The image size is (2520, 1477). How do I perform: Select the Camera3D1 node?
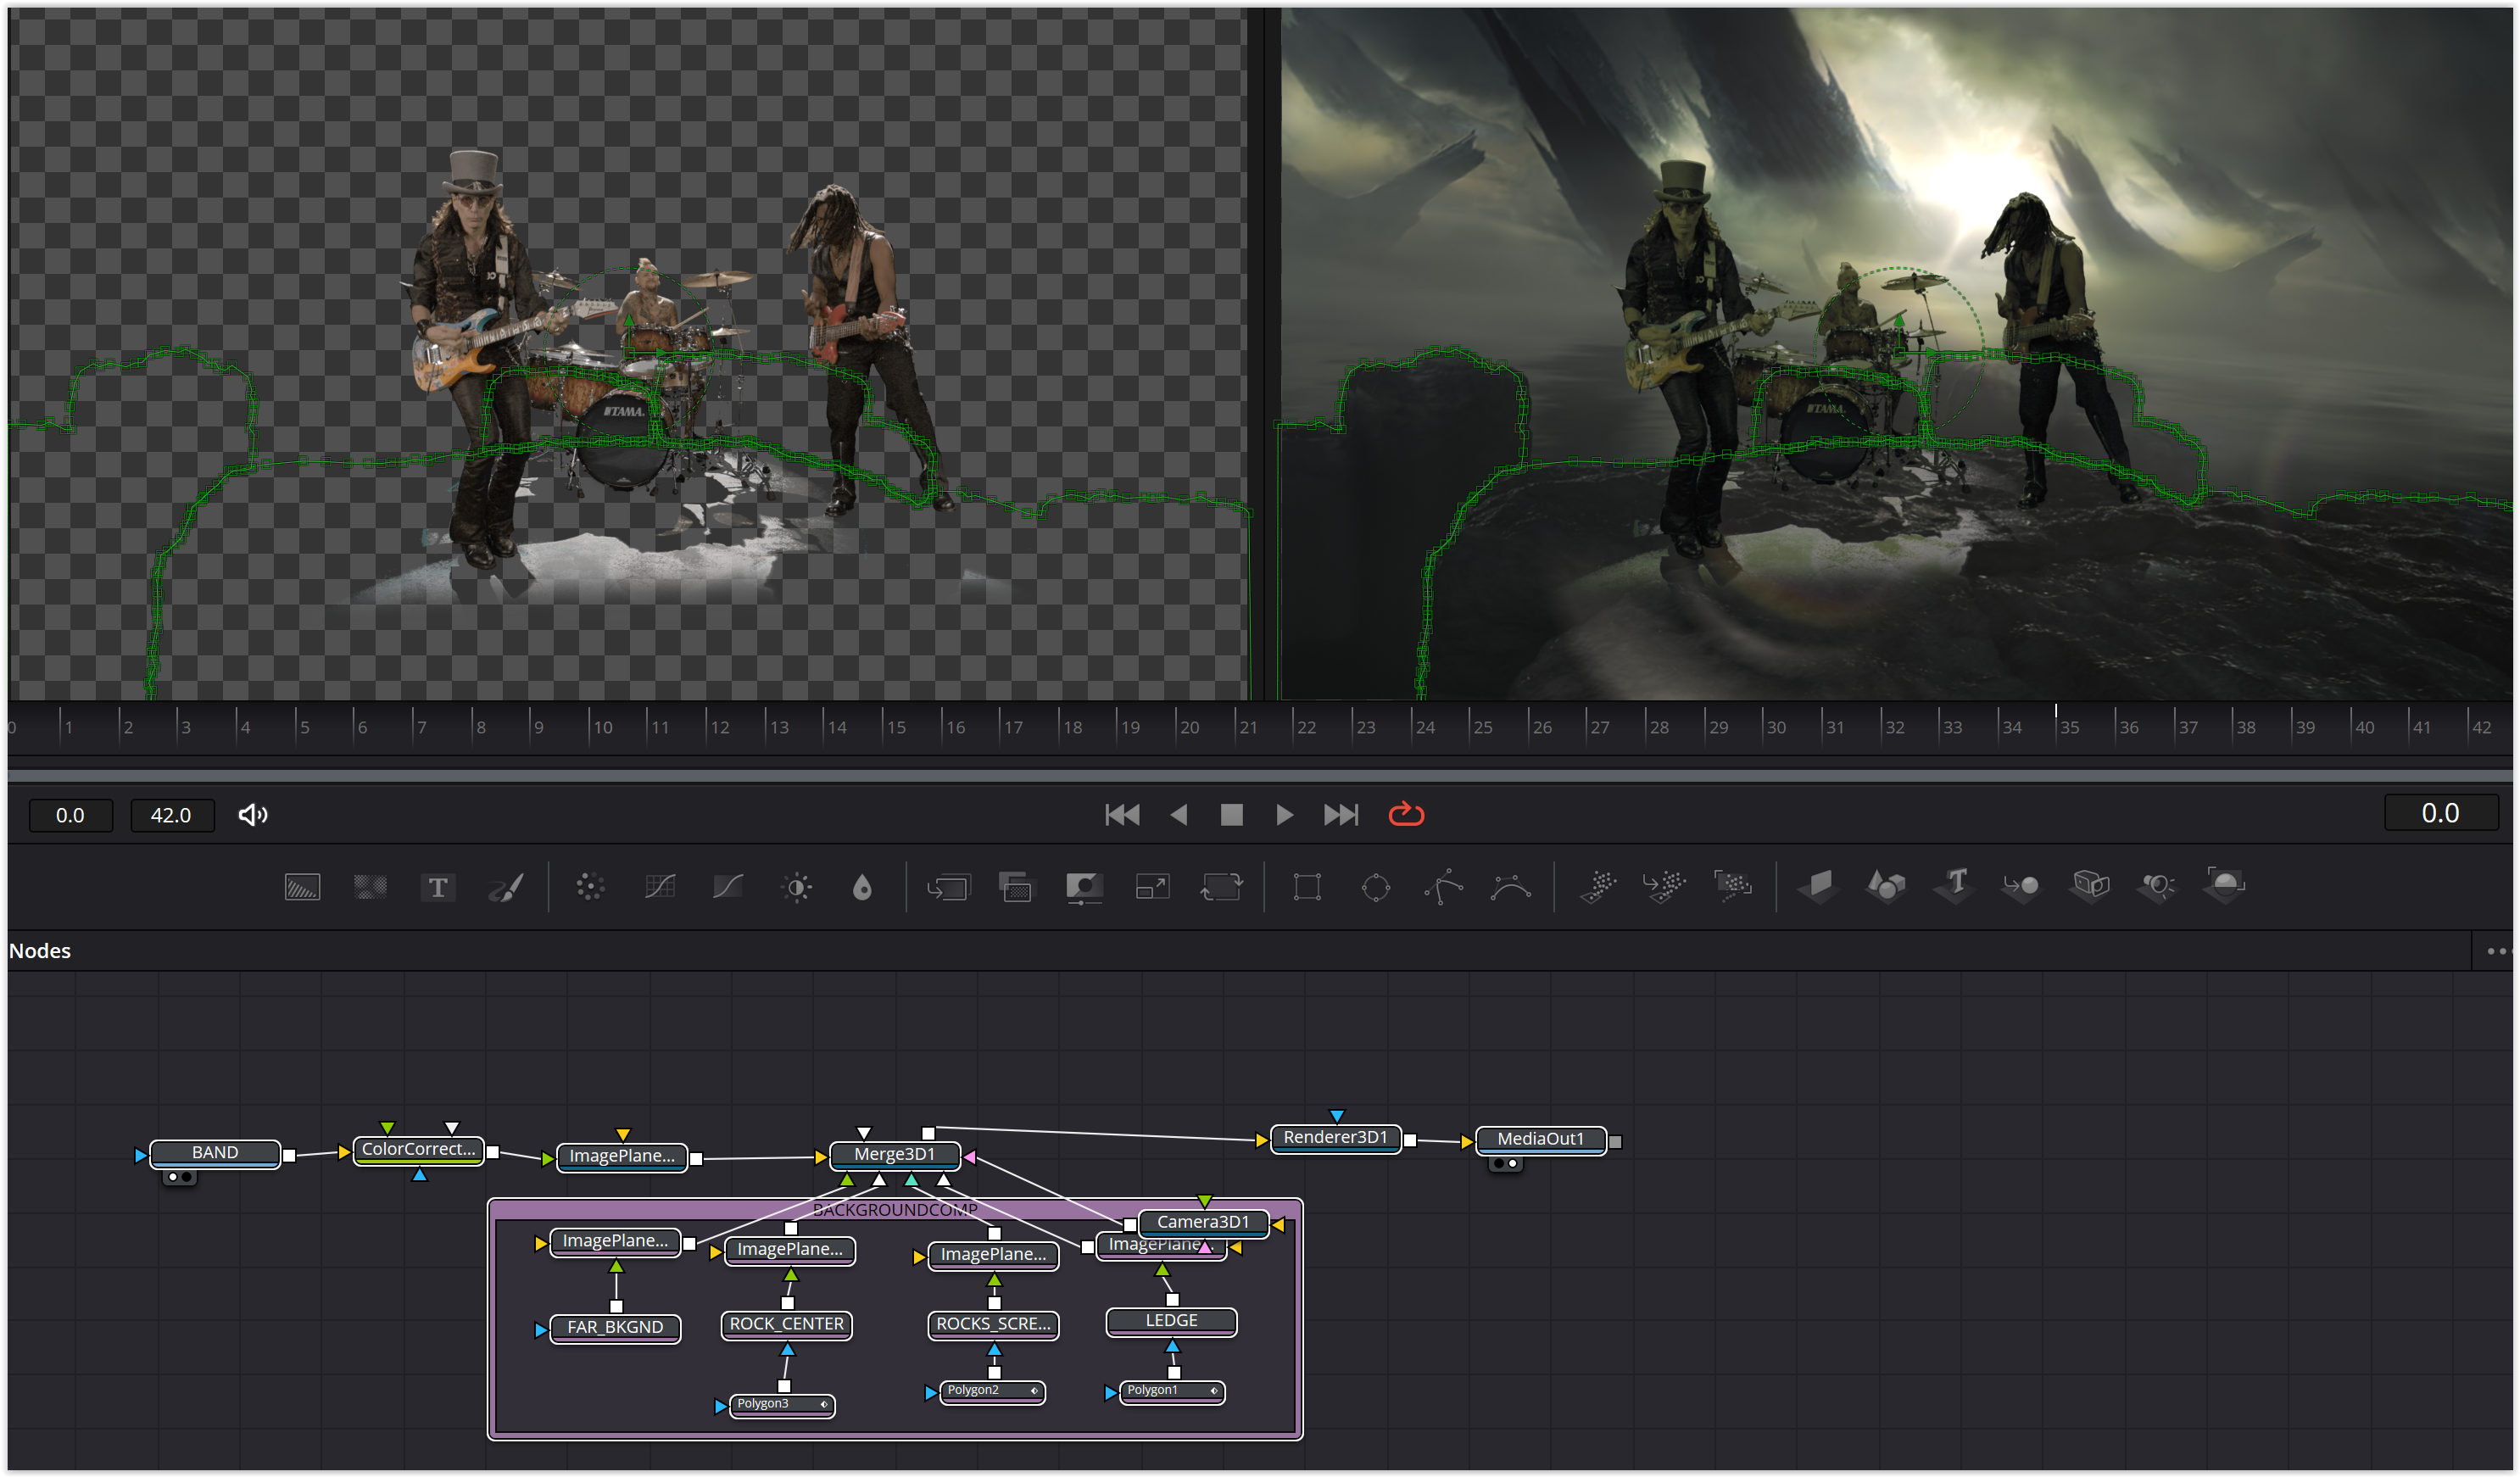point(1203,1223)
